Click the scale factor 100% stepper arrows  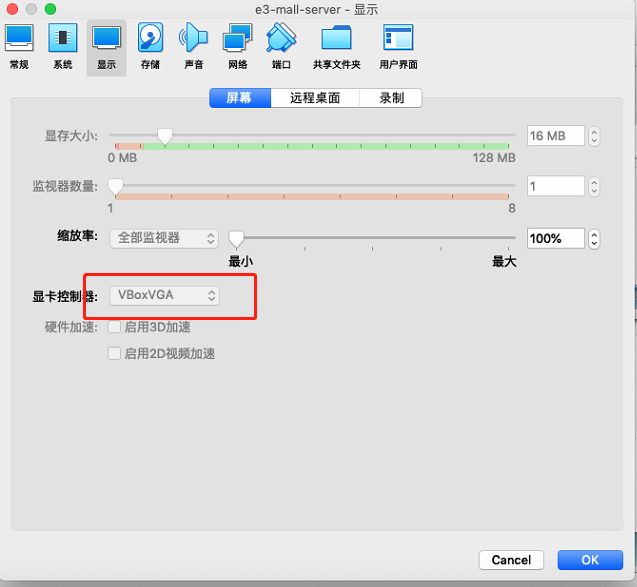(594, 238)
